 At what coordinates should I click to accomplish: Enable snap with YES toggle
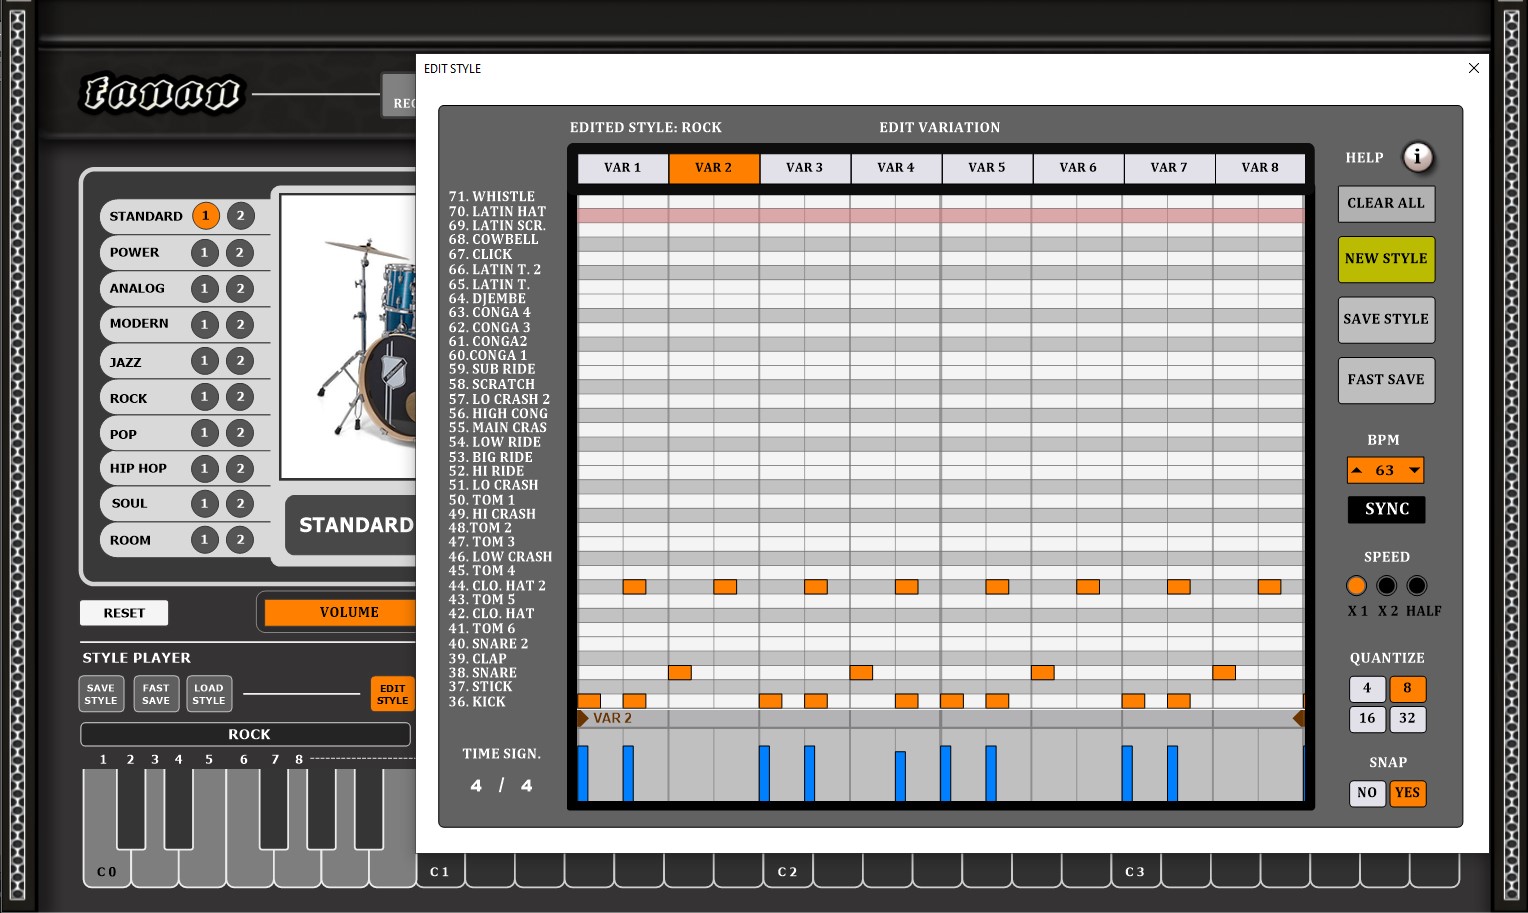pyautogui.click(x=1407, y=793)
